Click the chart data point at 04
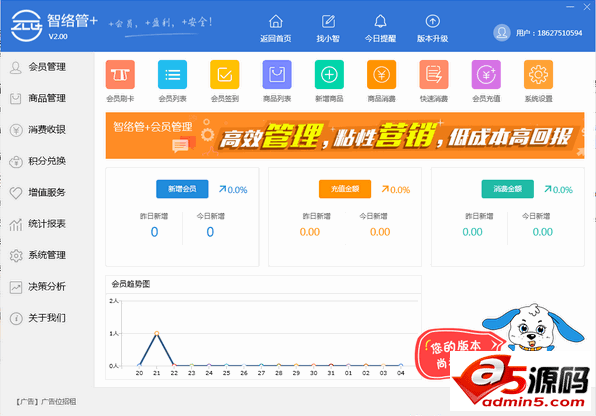Image resolution: width=596 pixels, height=416 pixels. click(401, 365)
